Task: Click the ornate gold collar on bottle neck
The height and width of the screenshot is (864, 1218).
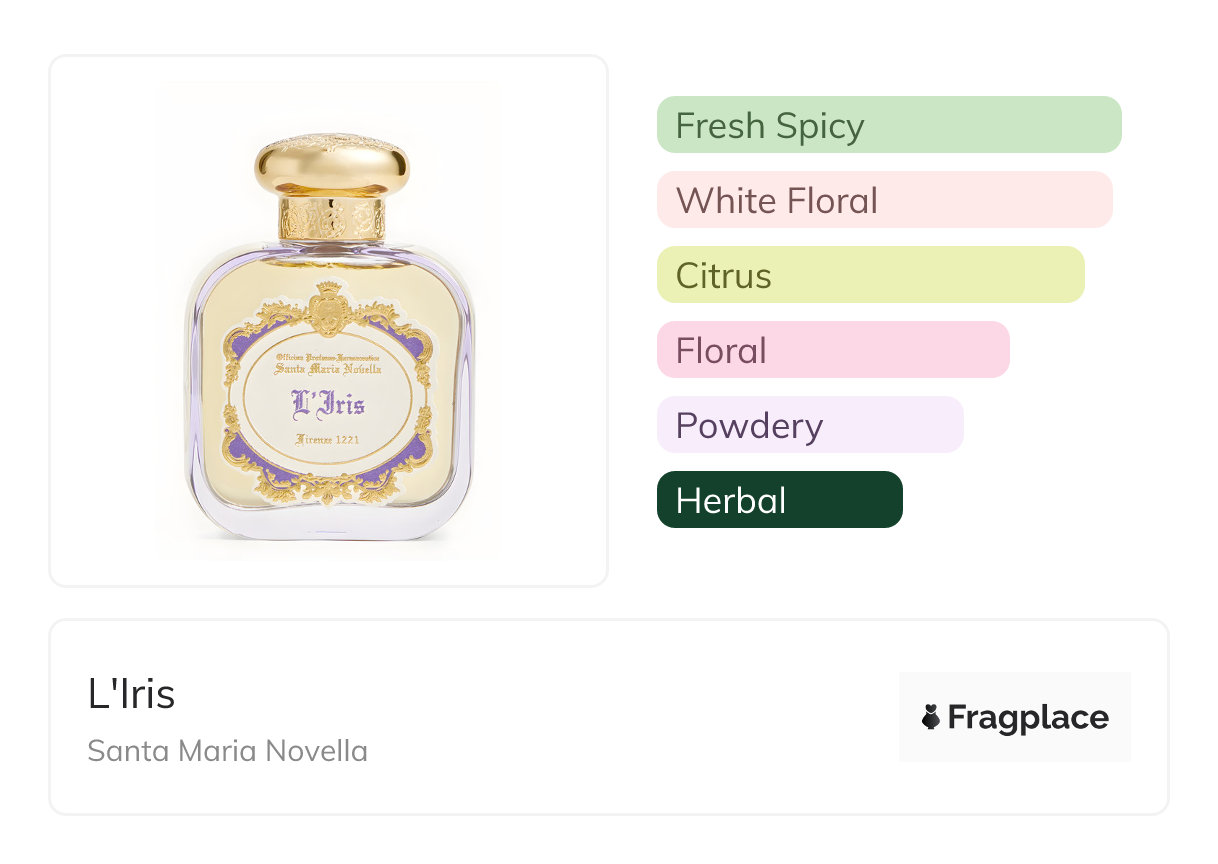Action: pyautogui.click(x=331, y=217)
